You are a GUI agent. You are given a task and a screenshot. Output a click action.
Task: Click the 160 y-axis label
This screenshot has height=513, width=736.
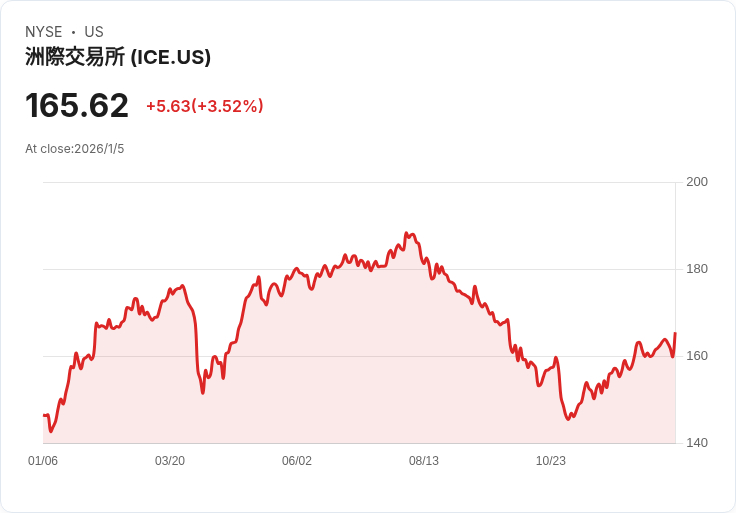pos(697,356)
